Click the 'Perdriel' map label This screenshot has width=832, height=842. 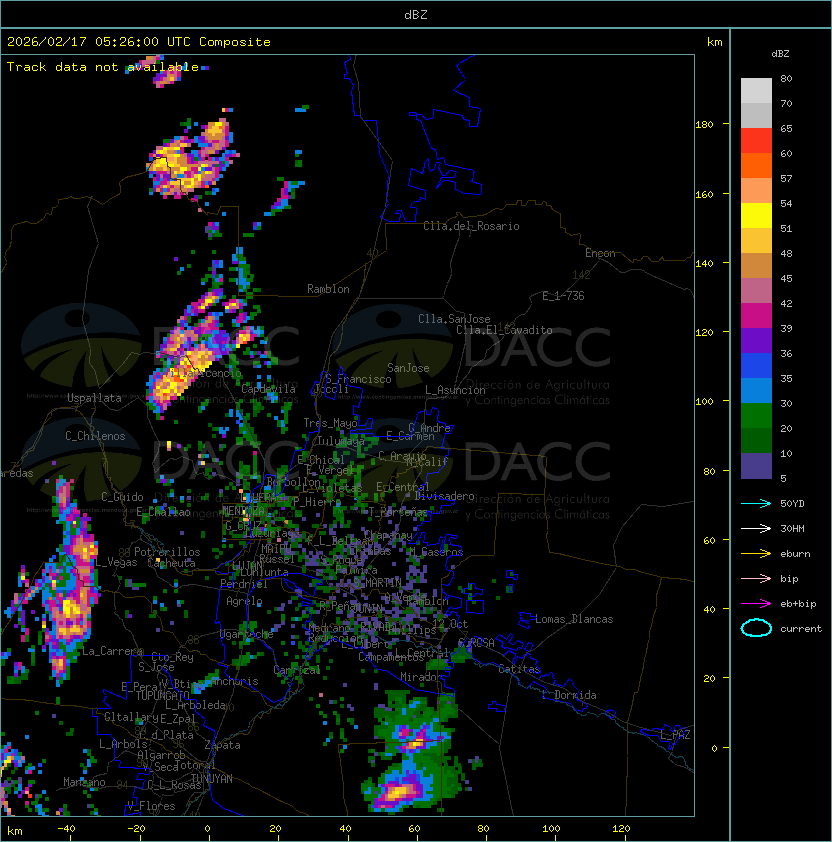[244, 584]
